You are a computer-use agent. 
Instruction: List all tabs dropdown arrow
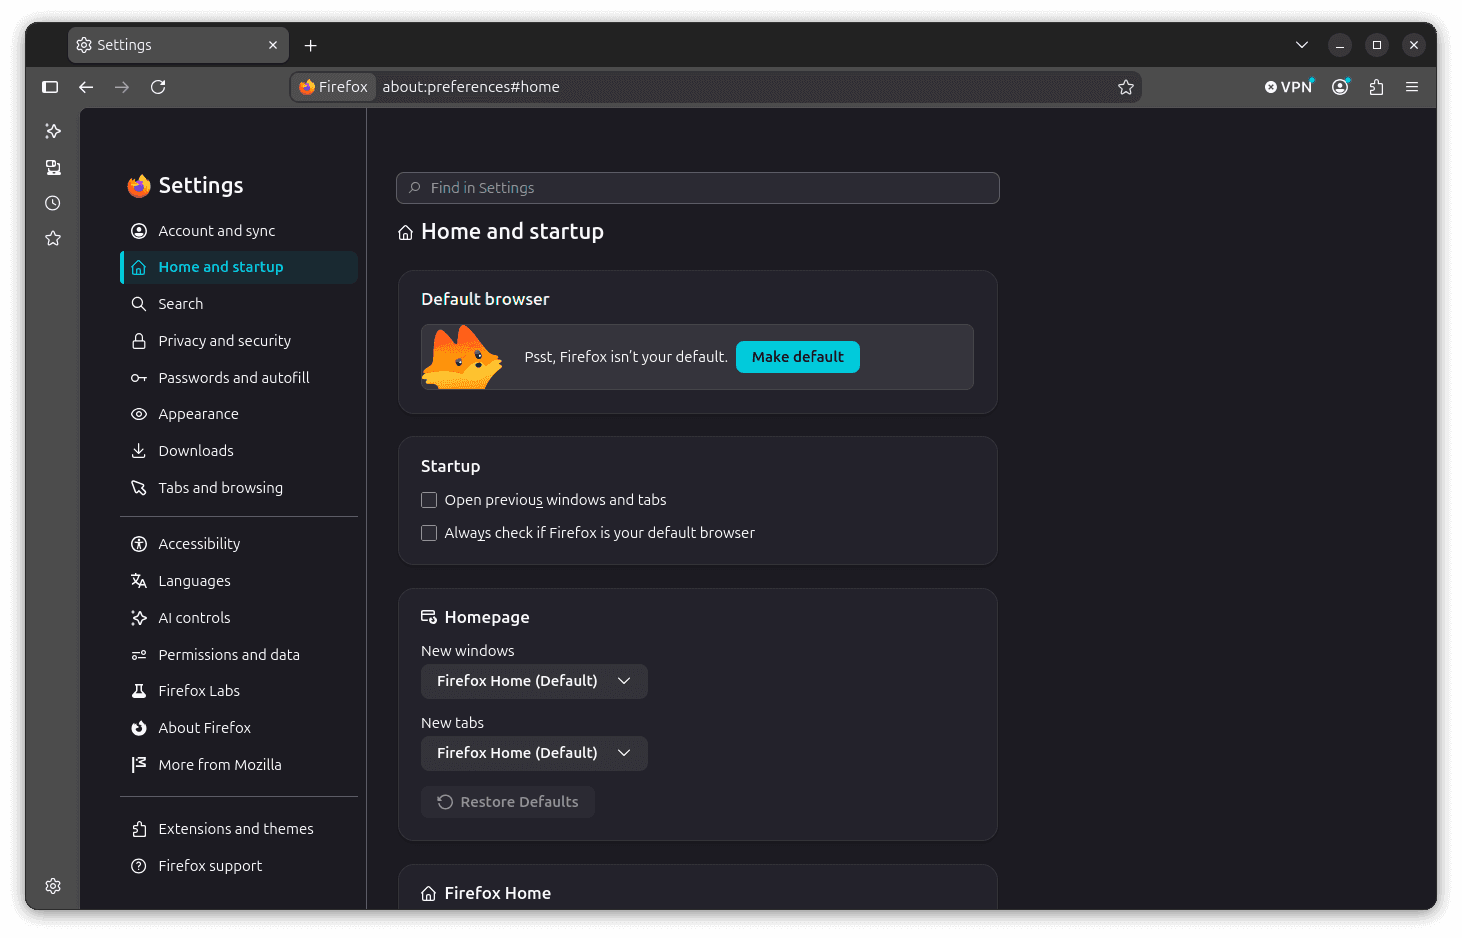[1302, 45]
